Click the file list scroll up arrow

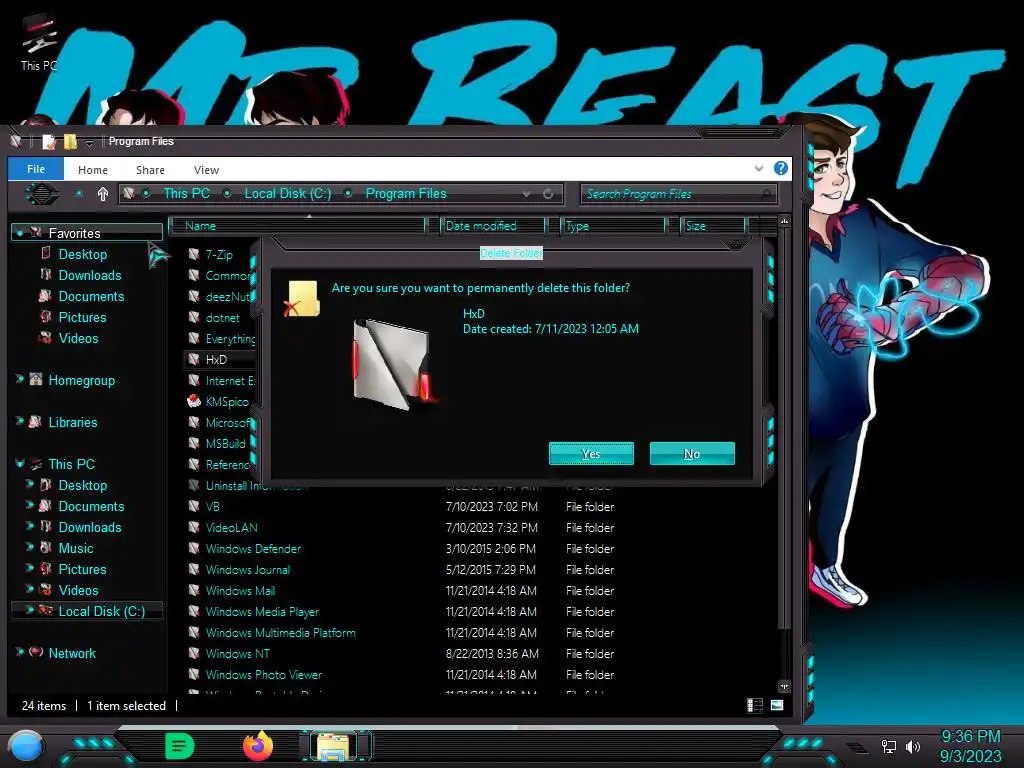point(784,221)
